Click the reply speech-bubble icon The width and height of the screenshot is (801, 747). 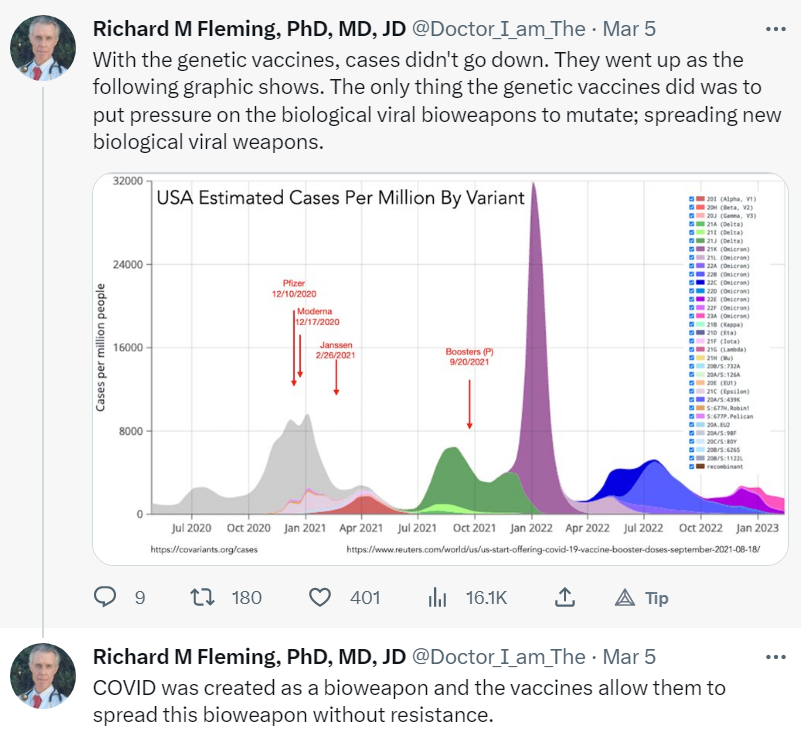point(106,597)
